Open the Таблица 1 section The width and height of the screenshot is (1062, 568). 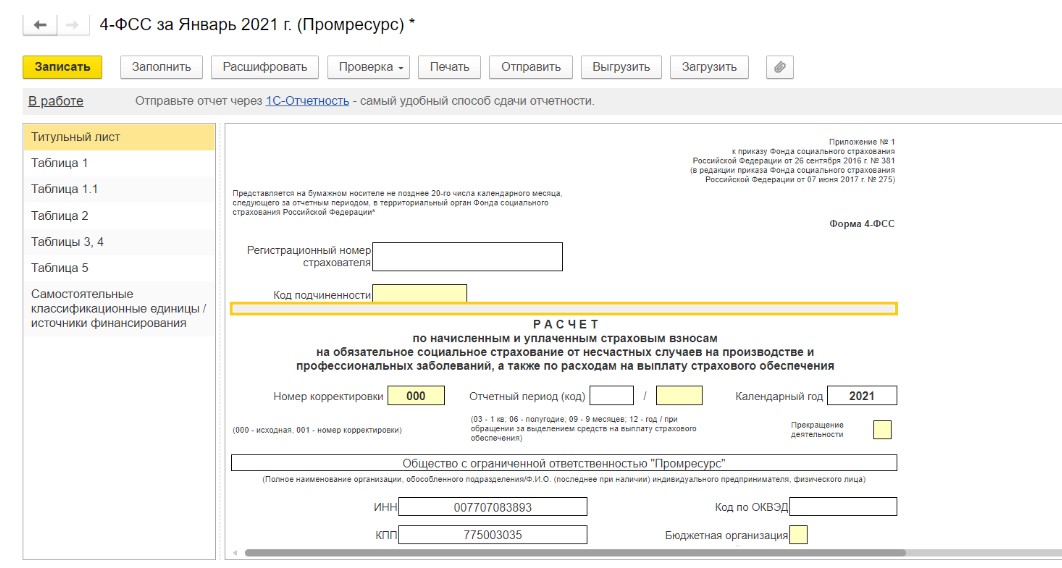(119, 163)
